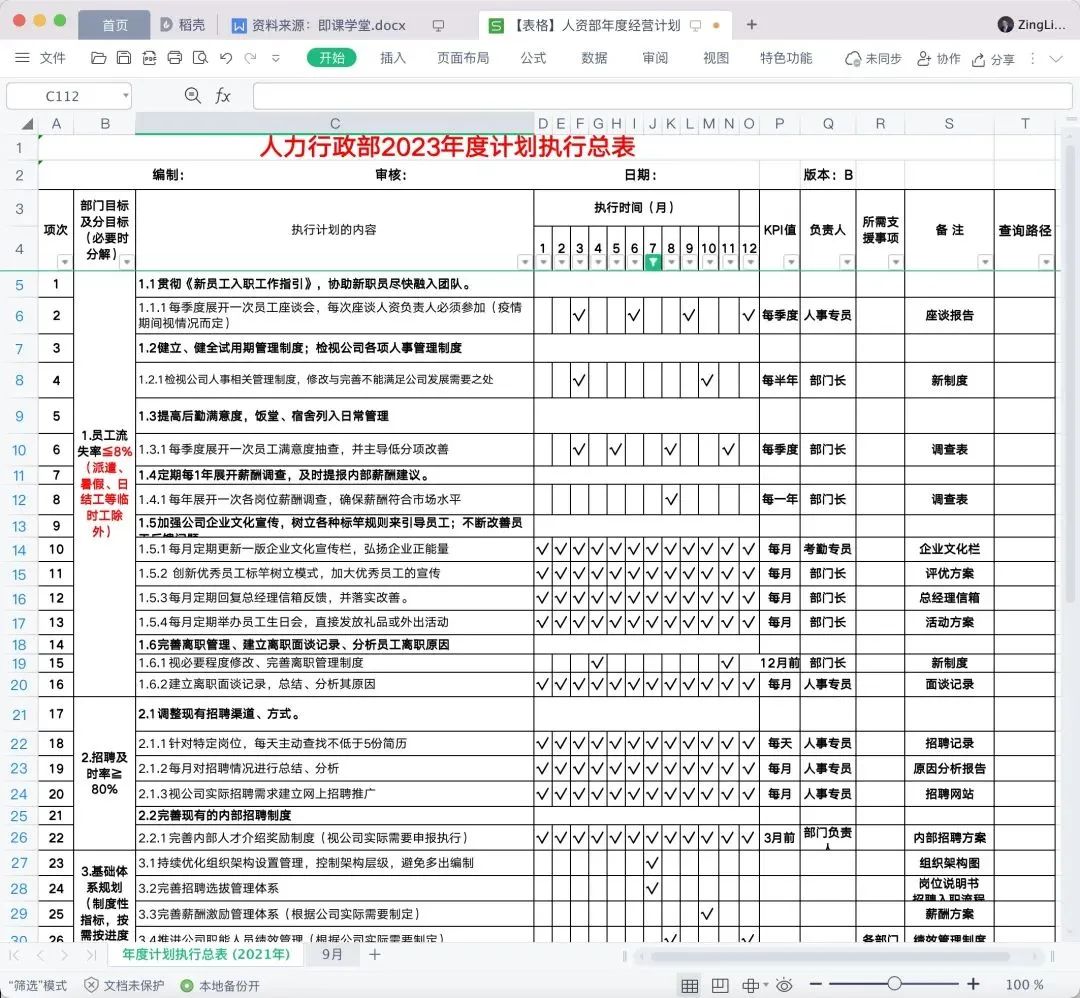Open filter dropdown for 所需支援事项 column

(895, 262)
